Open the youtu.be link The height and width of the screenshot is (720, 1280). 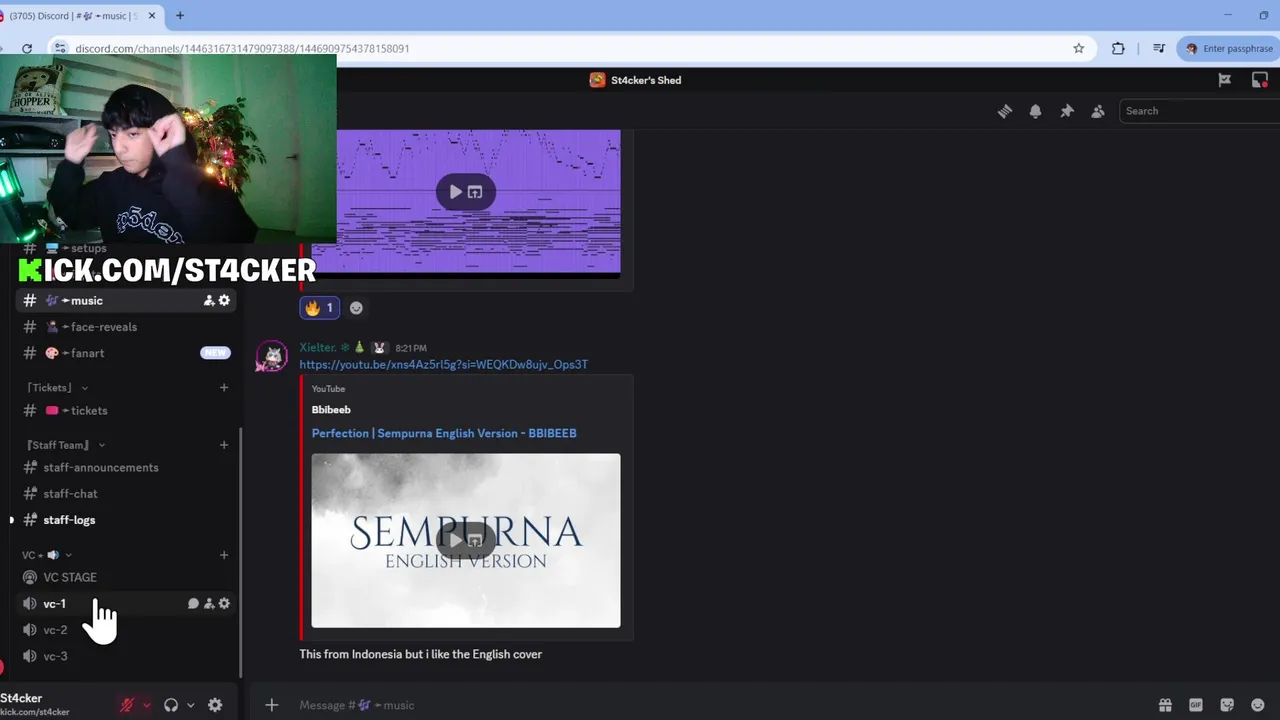443,364
